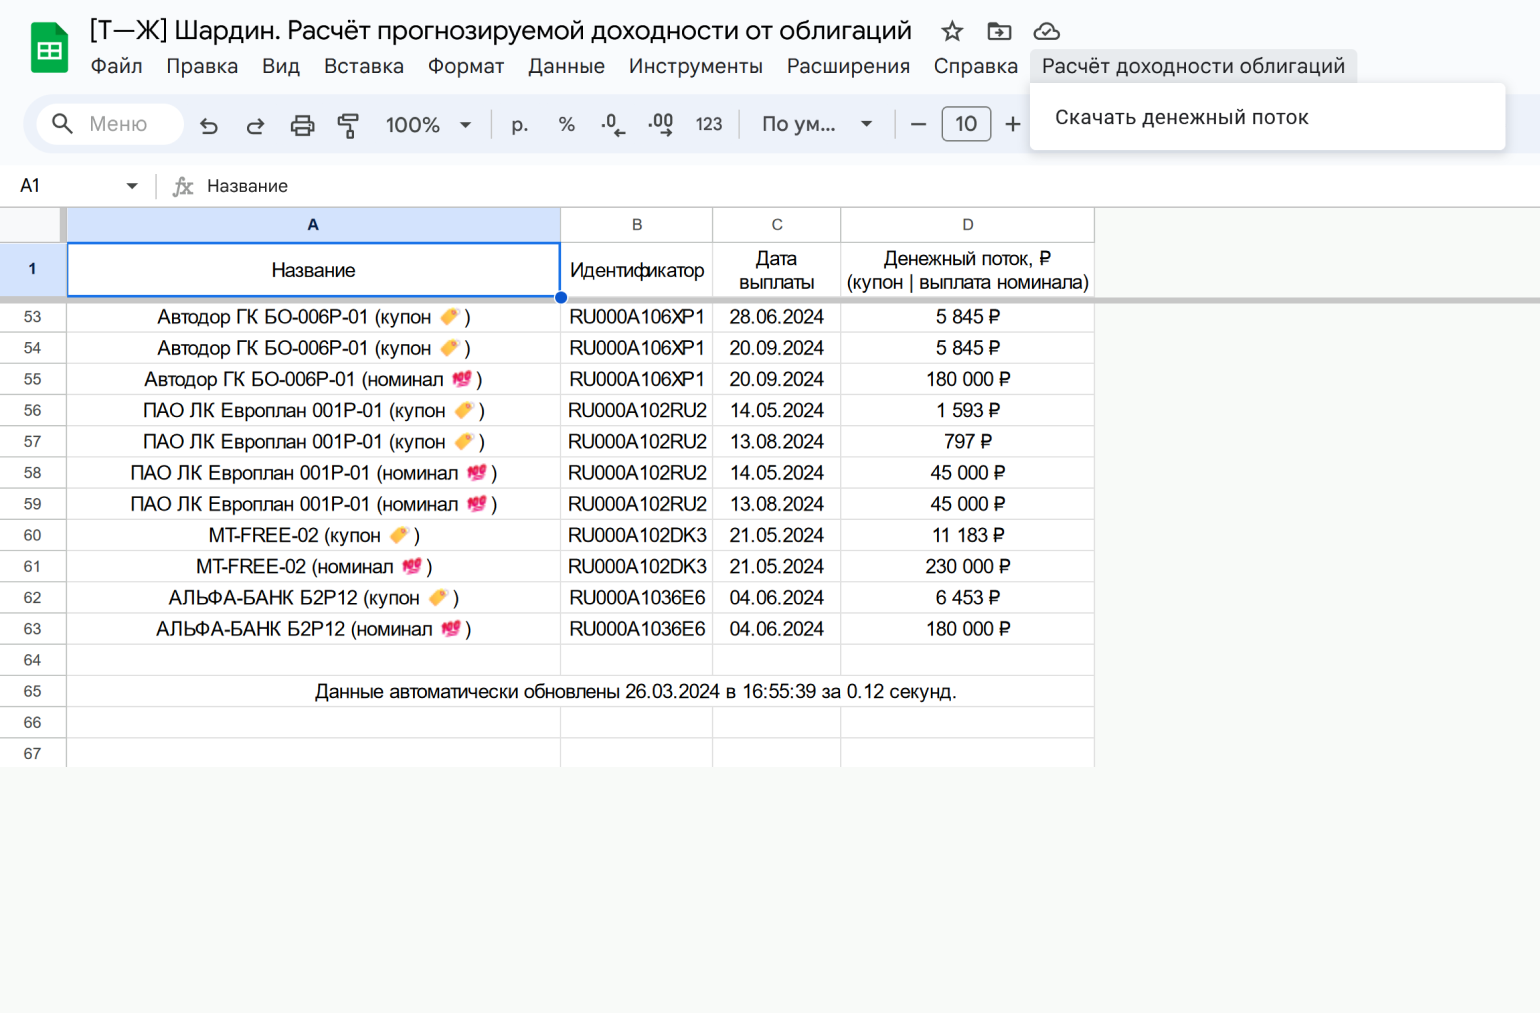Click the fx formula icon
Image resolution: width=1540 pixels, height=1013 pixels.
(x=183, y=186)
